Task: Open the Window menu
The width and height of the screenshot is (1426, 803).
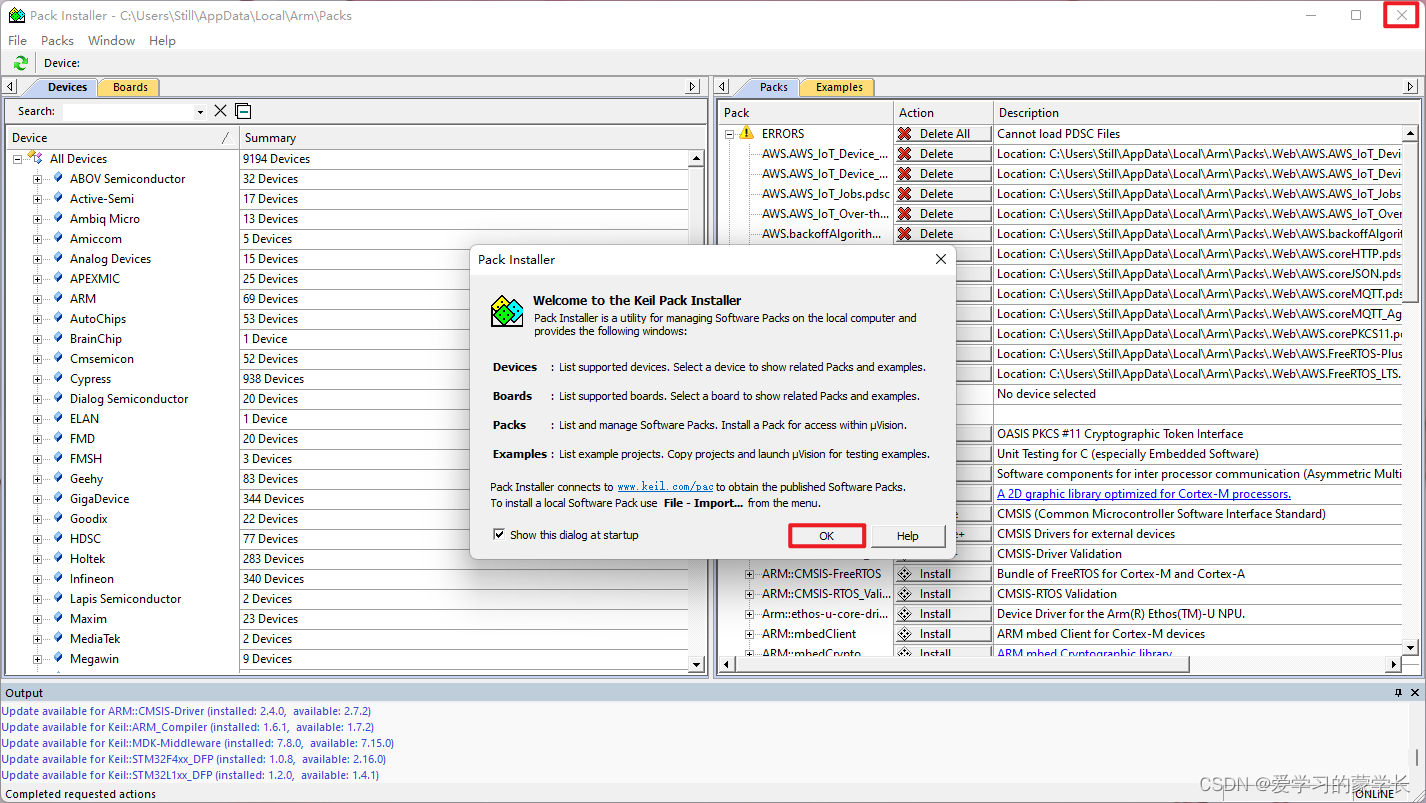Action: pos(111,40)
